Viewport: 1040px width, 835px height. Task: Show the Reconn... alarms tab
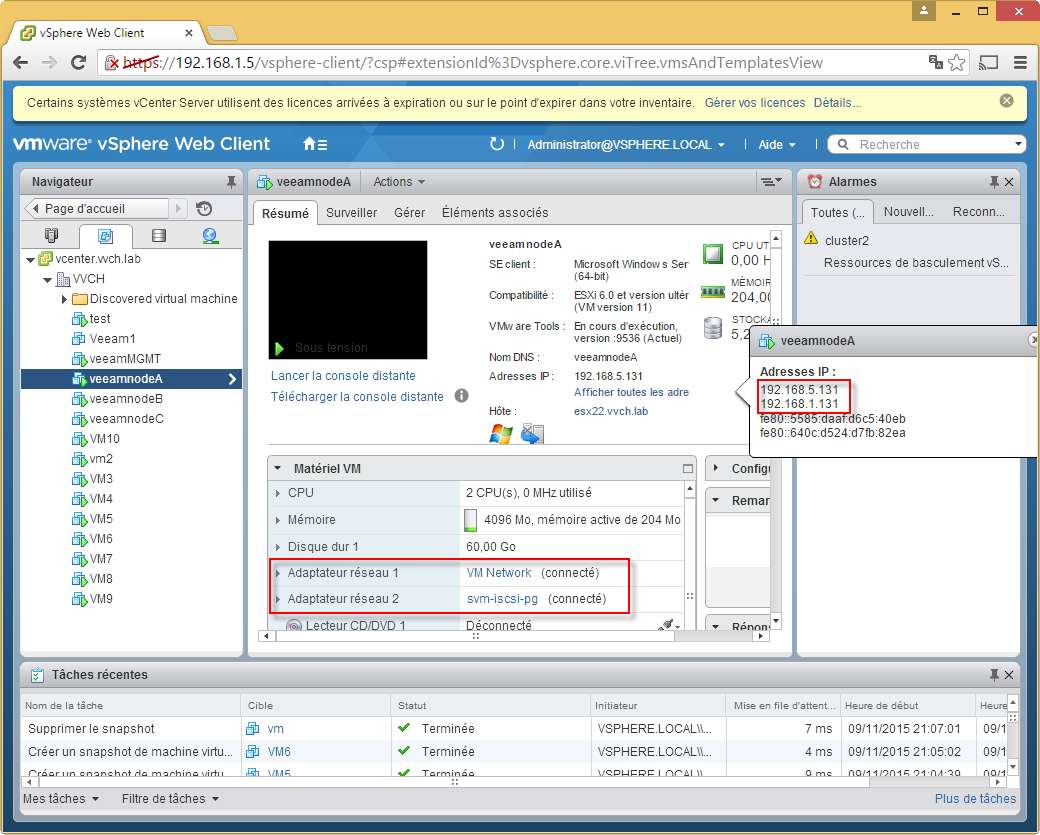pyautogui.click(x=978, y=212)
